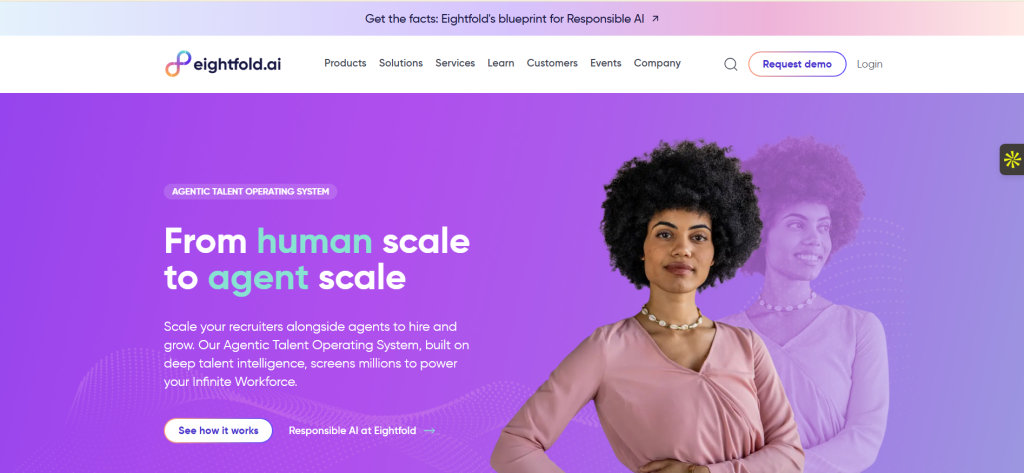Open the Responsible AI blueprint banner link
This screenshot has height=473, width=1024.
point(504,19)
